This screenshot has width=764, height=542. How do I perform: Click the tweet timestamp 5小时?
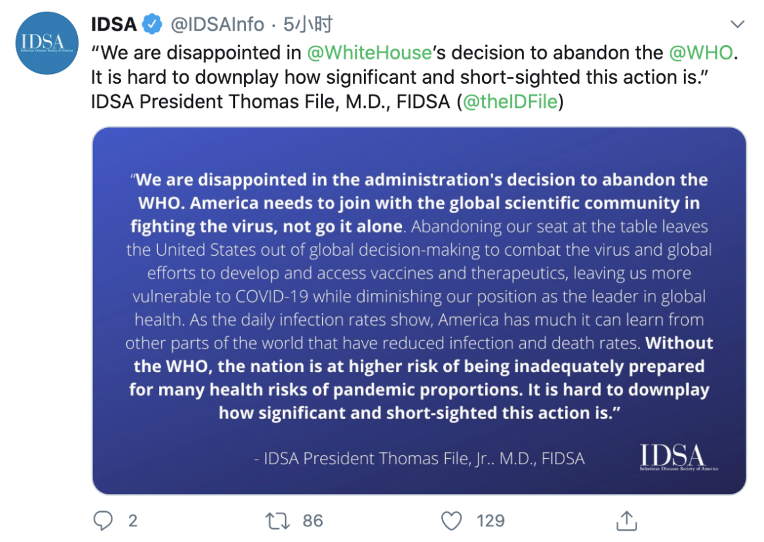[x=308, y=24]
